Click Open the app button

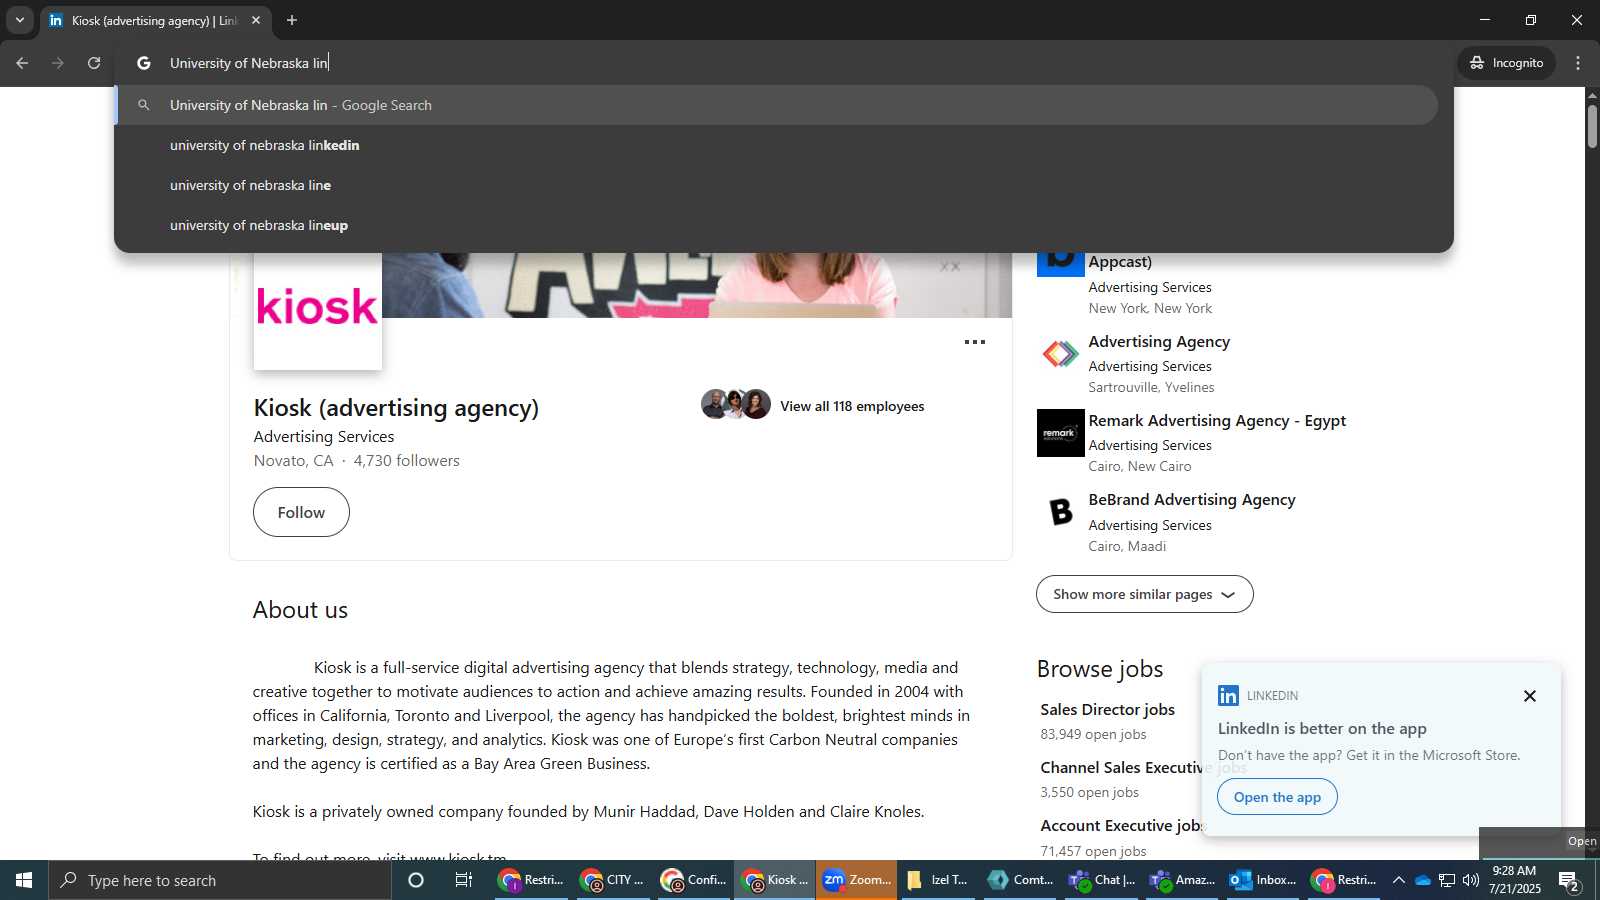(1277, 797)
